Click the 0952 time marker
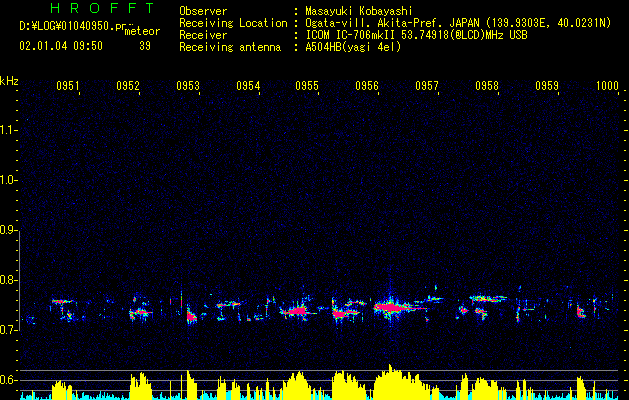Image resolution: width=629 pixels, height=400 pixels. pyautogui.click(x=128, y=85)
